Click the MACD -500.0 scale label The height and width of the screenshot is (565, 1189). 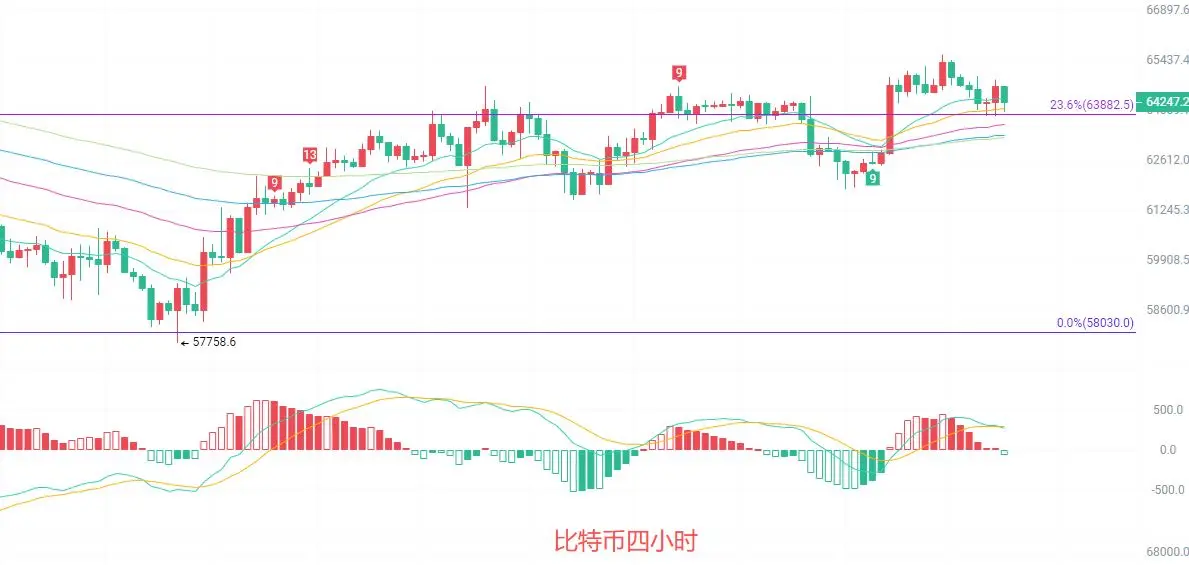click(x=1166, y=490)
